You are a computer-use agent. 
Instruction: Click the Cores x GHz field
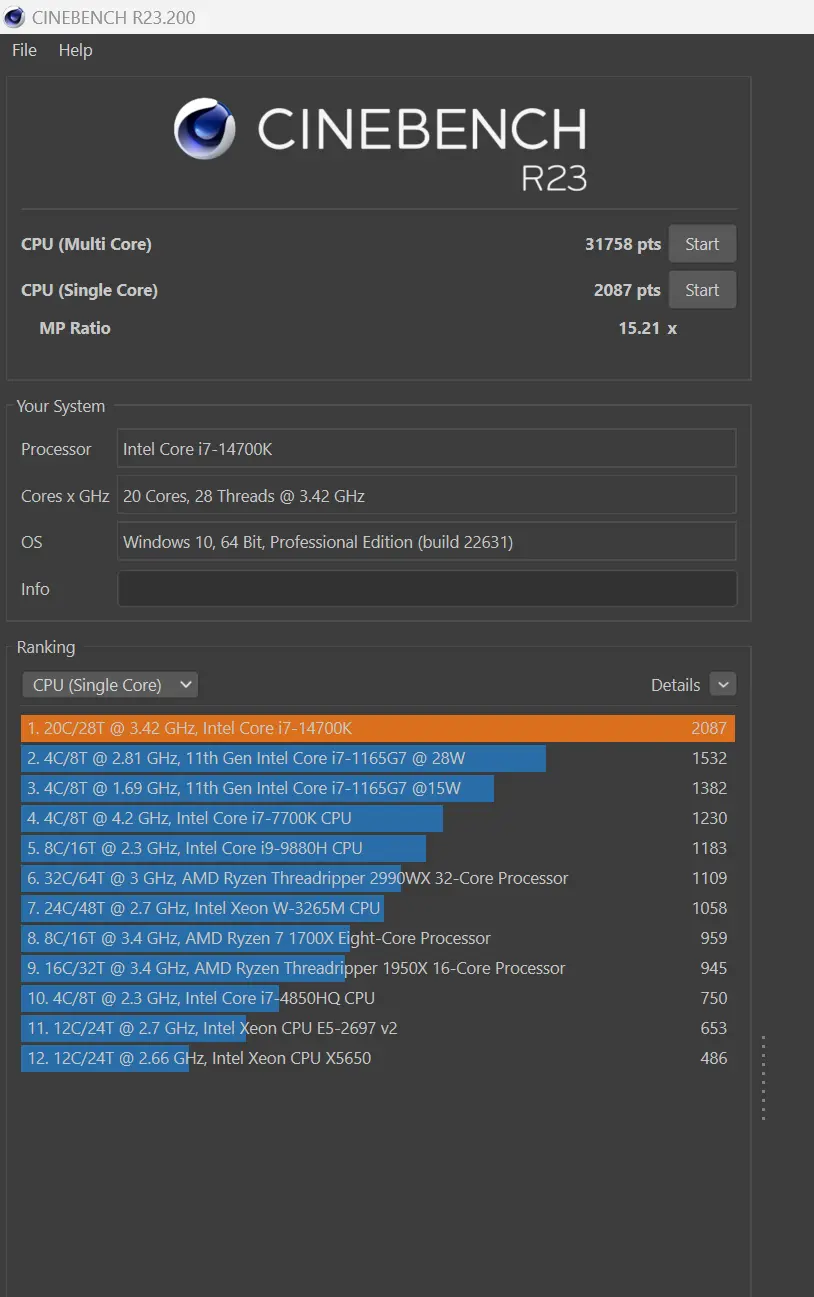click(427, 495)
